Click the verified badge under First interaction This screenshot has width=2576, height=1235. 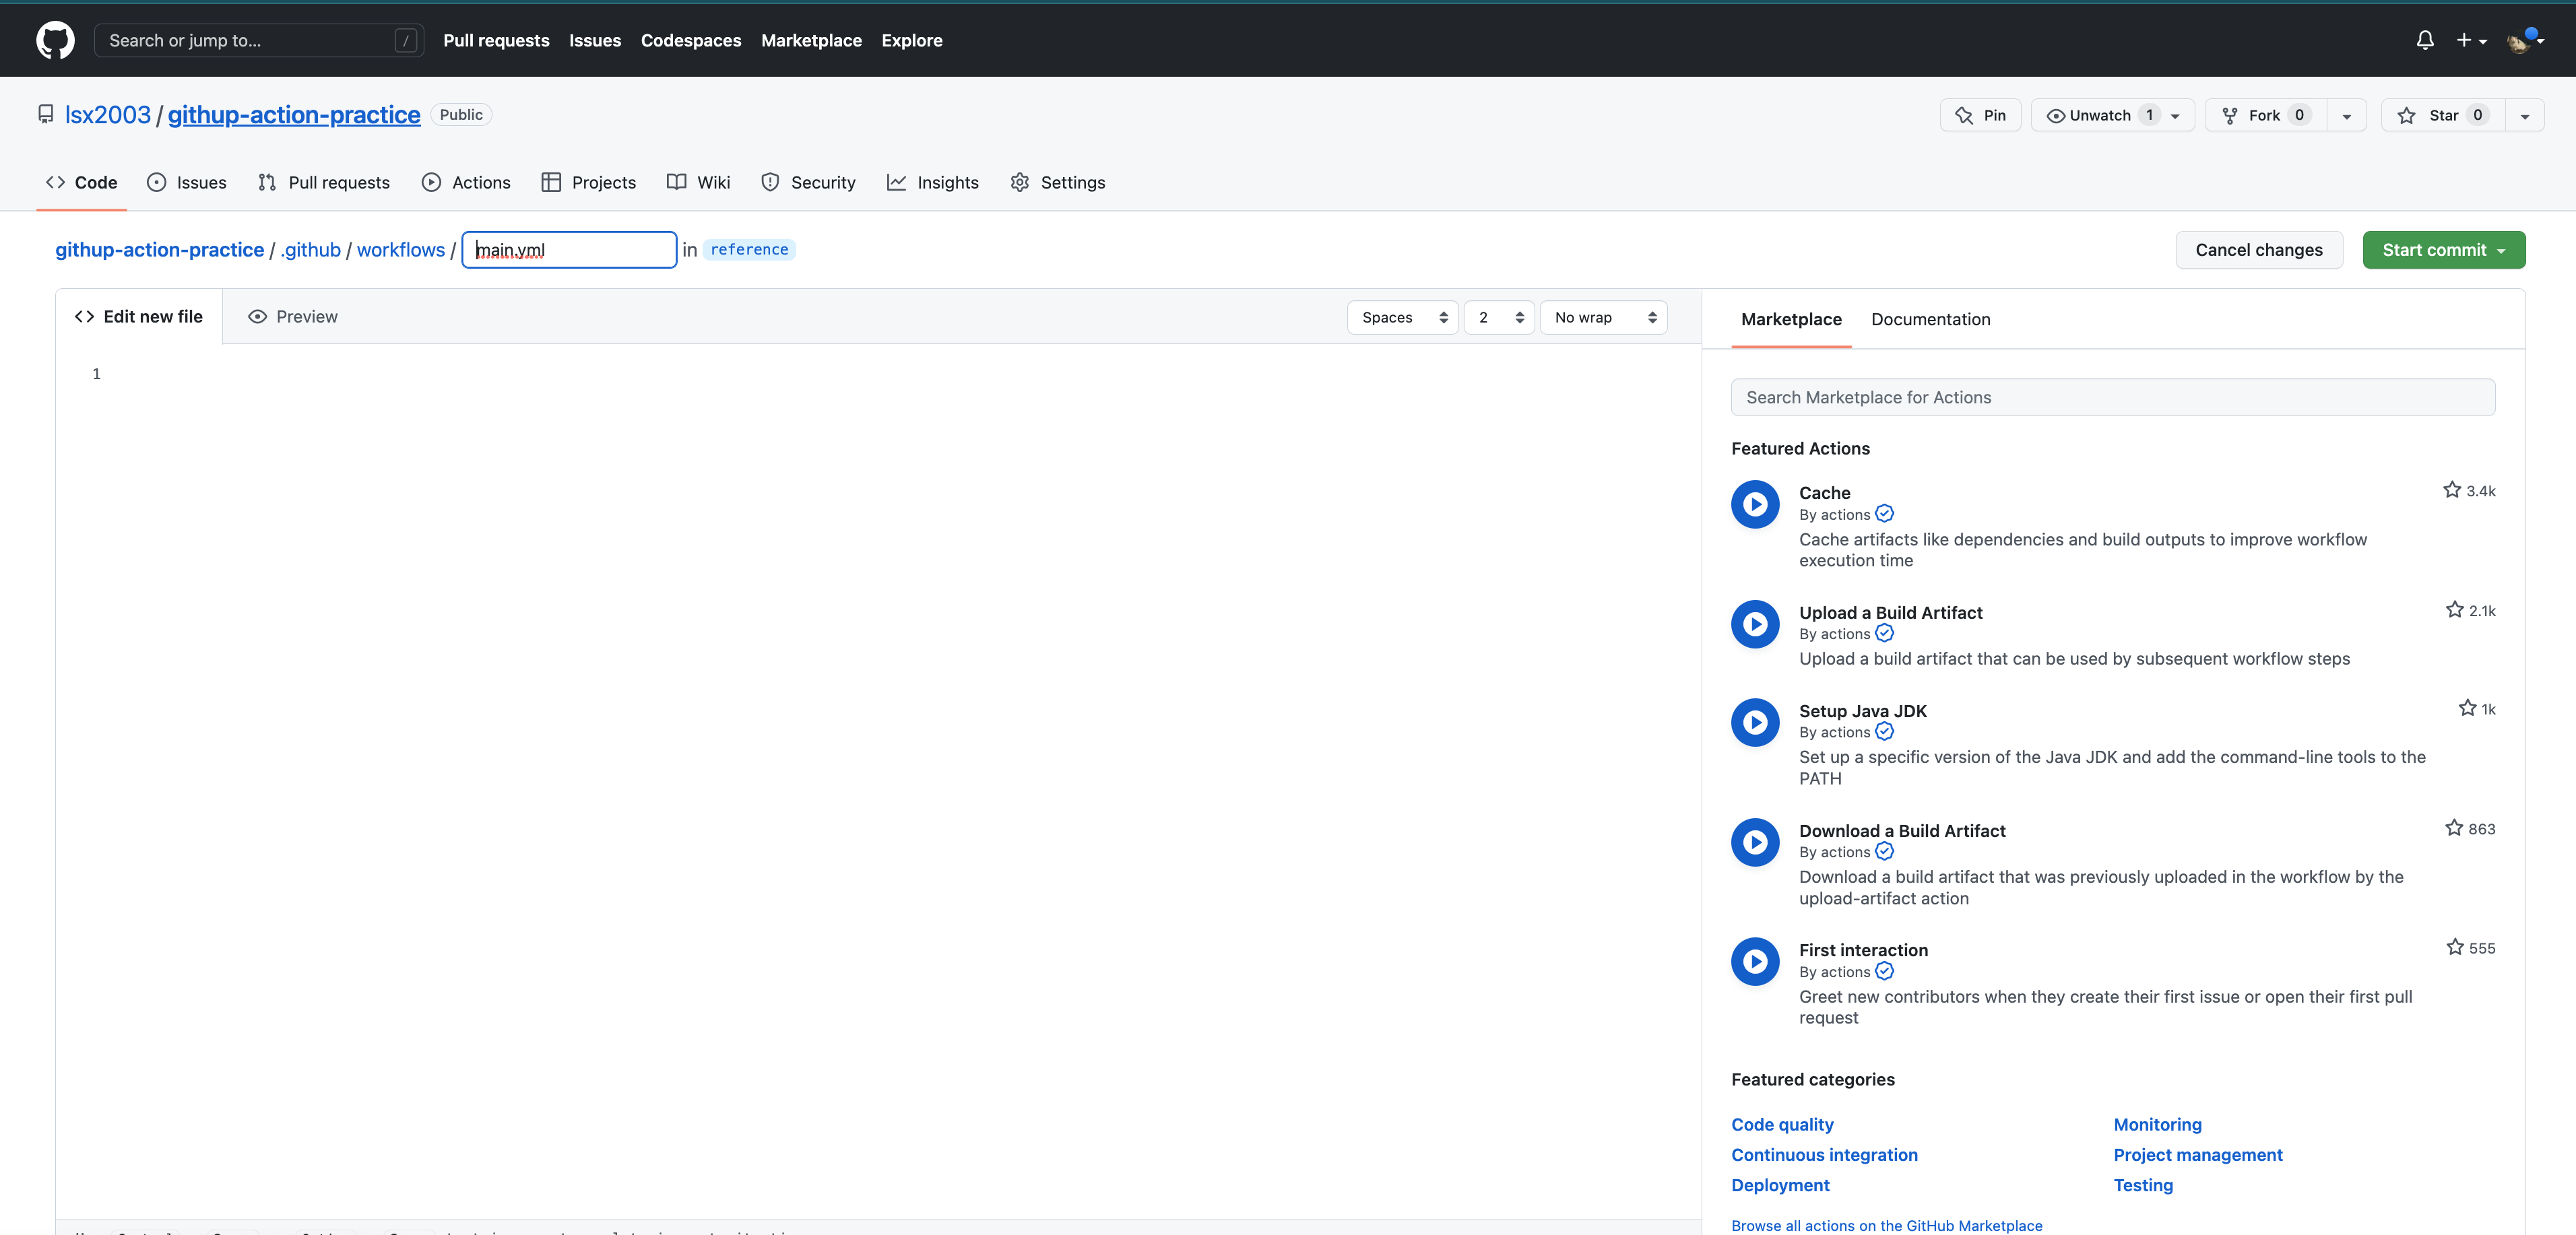tap(1884, 971)
